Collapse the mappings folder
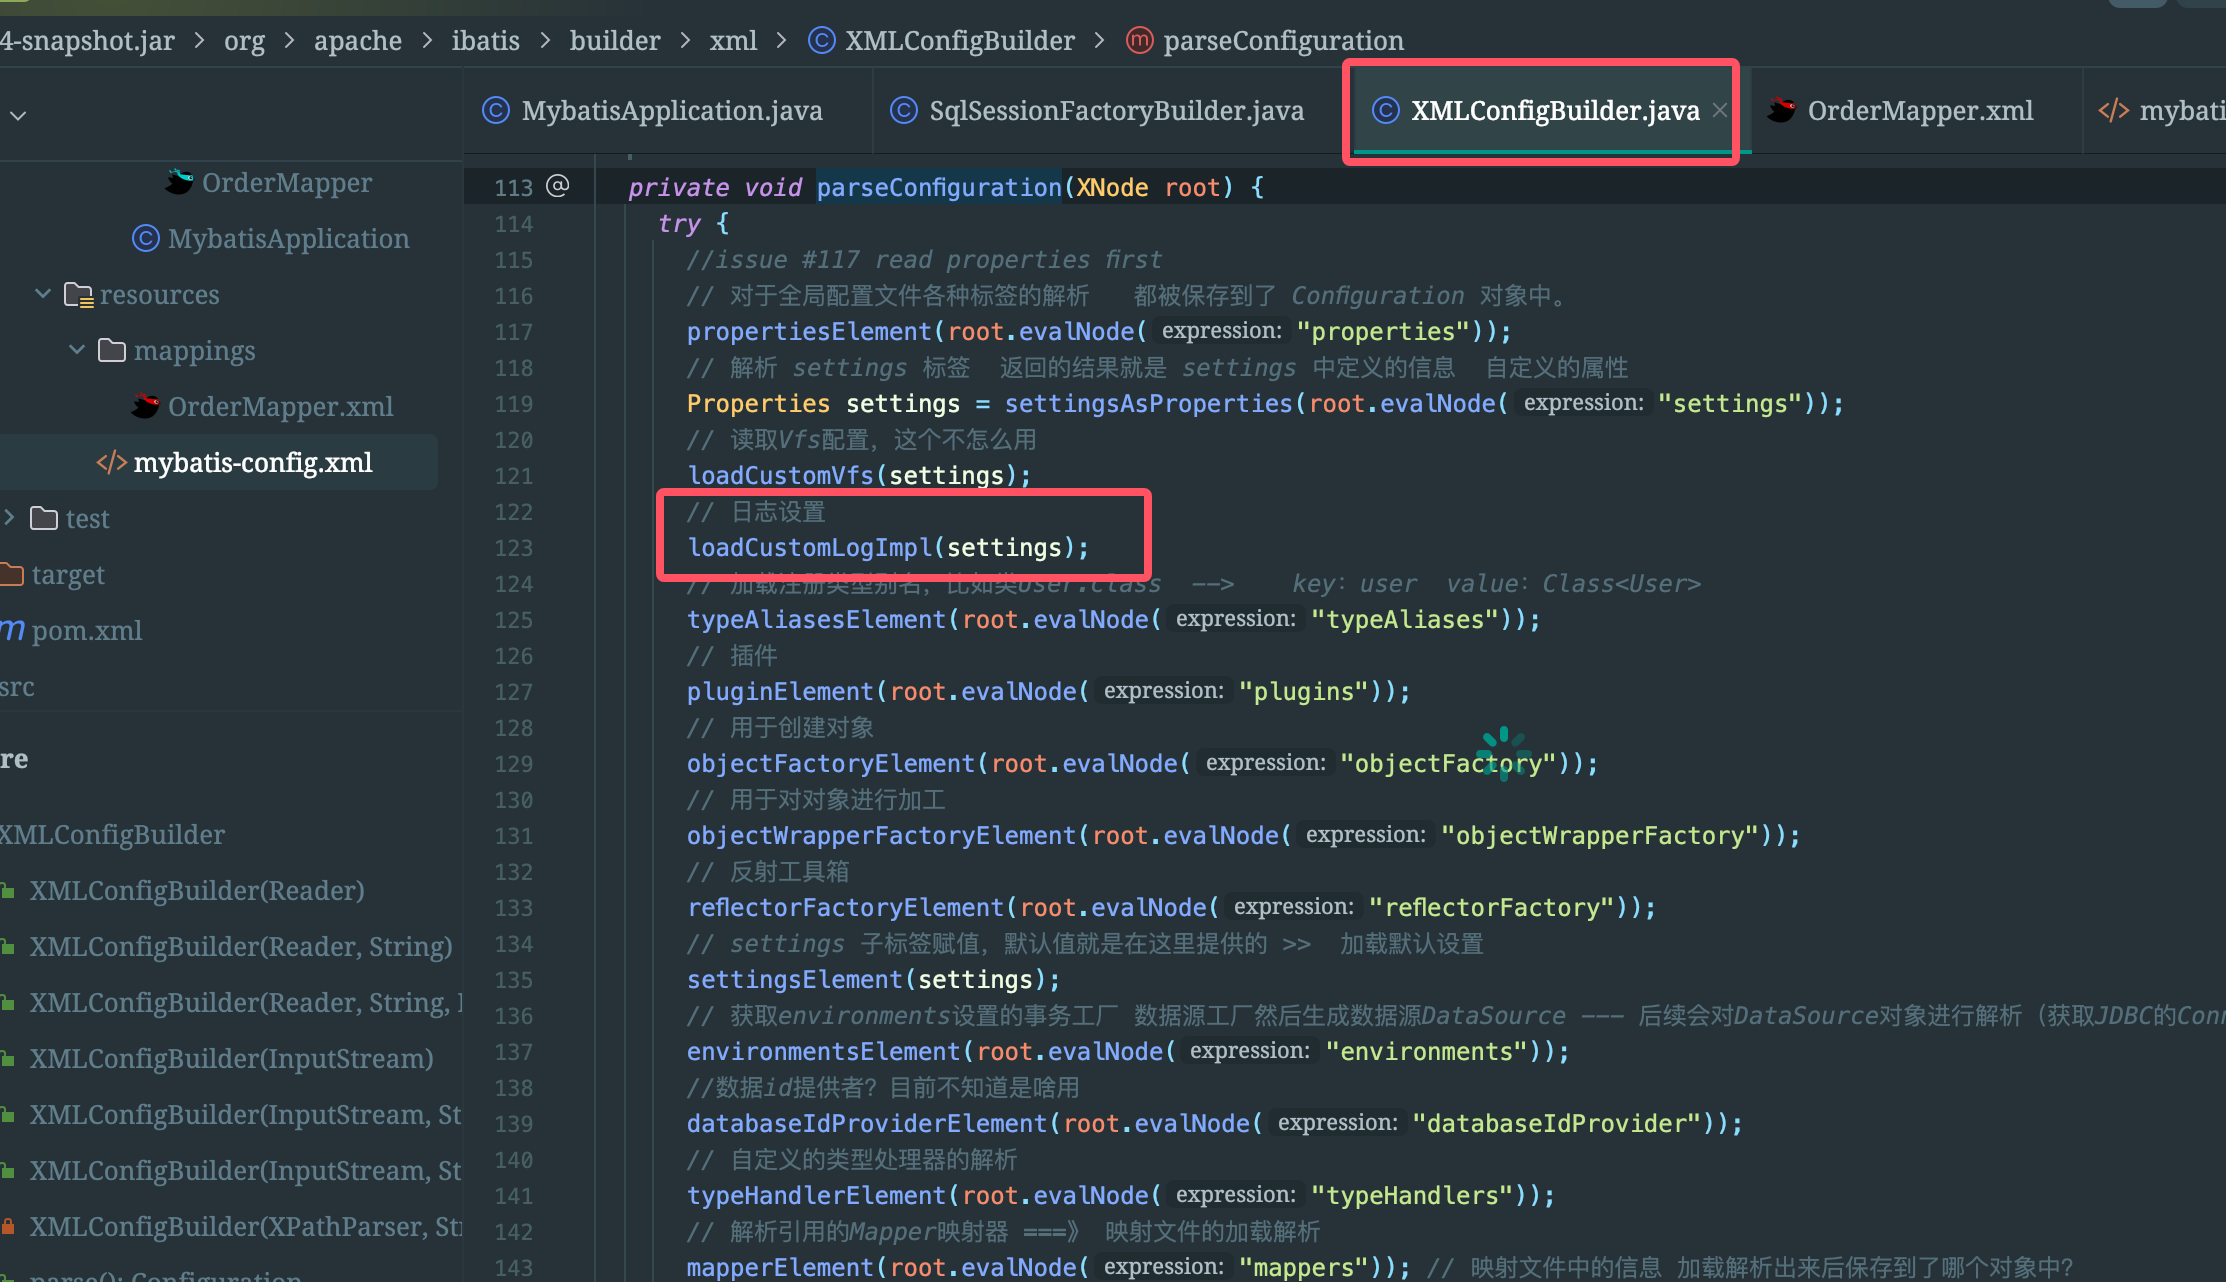This screenshot has height=1282, width=2226. 77,350
